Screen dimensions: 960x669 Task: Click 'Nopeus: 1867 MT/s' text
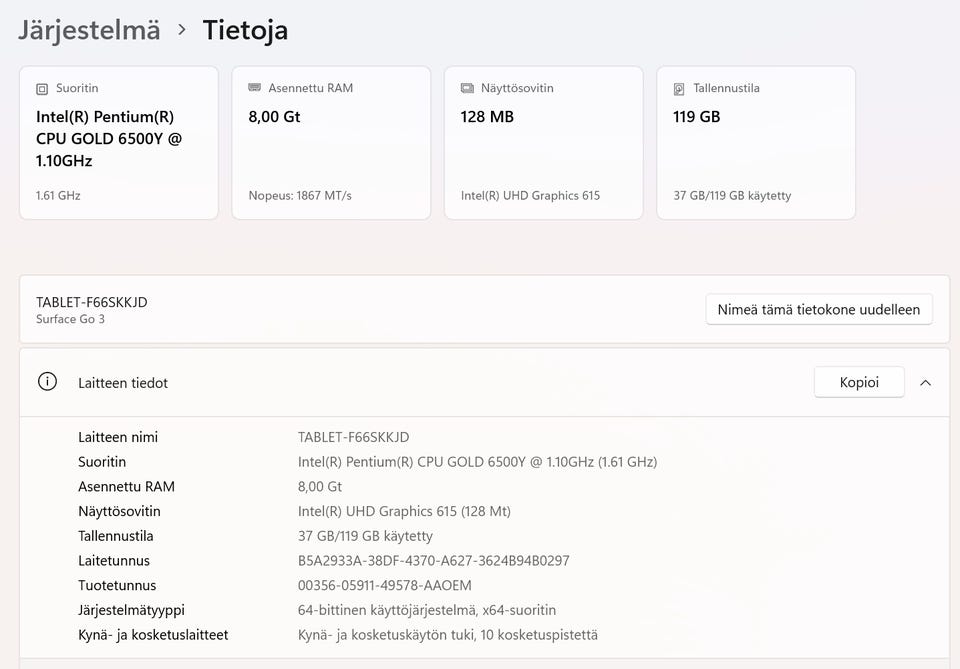(300, 196)
